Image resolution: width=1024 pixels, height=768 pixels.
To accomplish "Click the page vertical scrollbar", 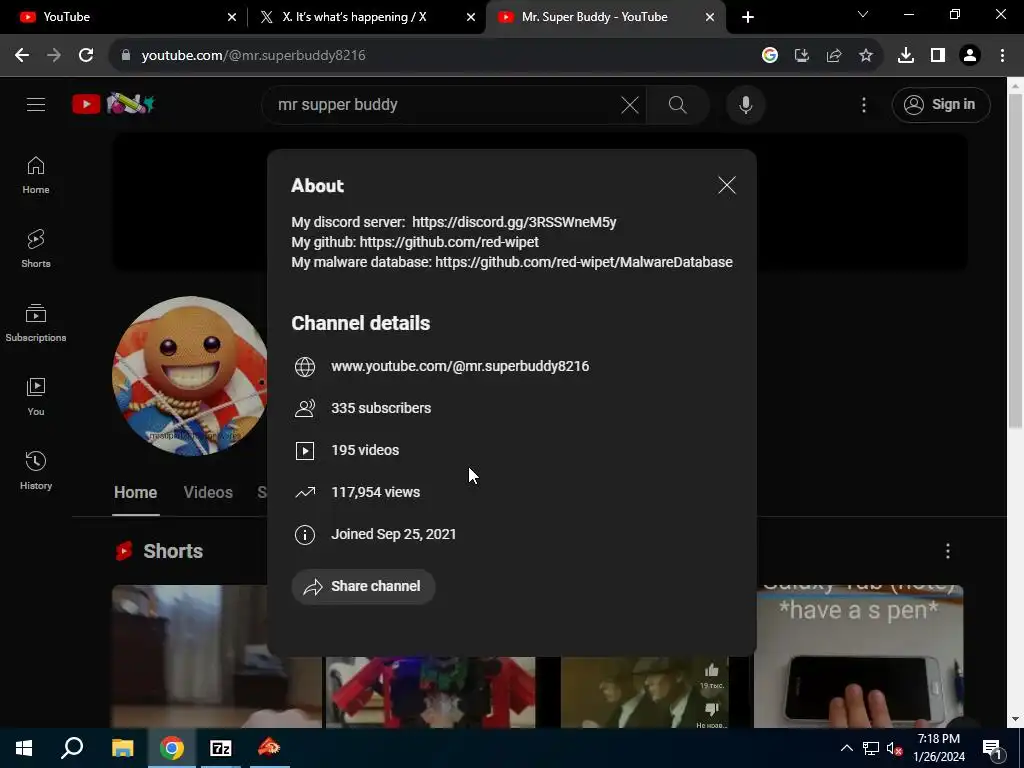I will point(1016,261).
